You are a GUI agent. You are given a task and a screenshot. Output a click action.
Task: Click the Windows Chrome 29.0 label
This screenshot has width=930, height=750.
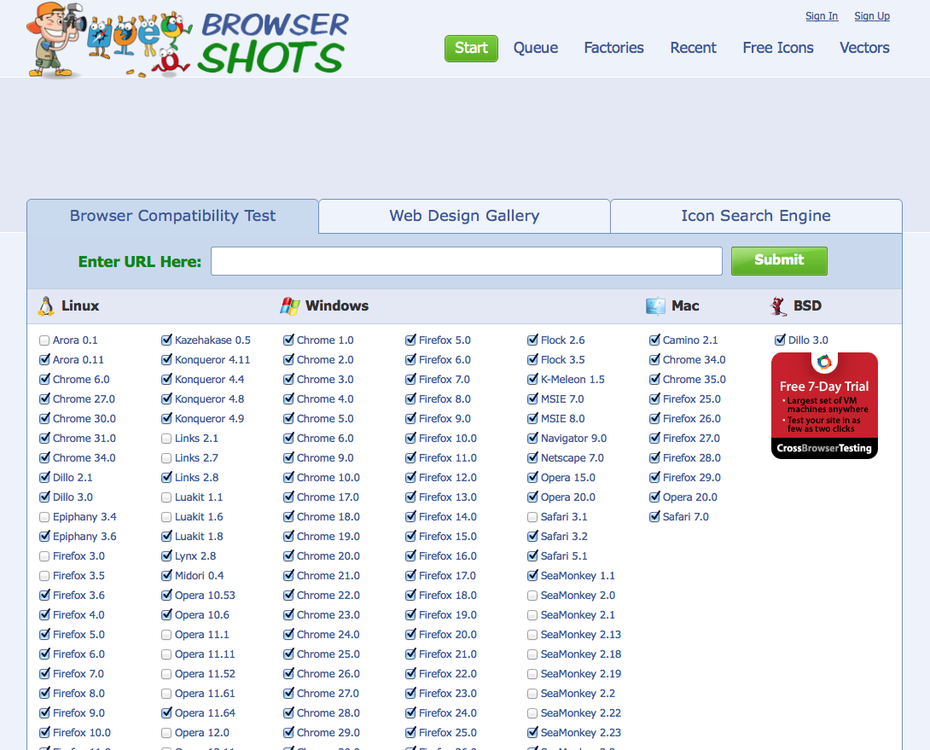point(328,733)
